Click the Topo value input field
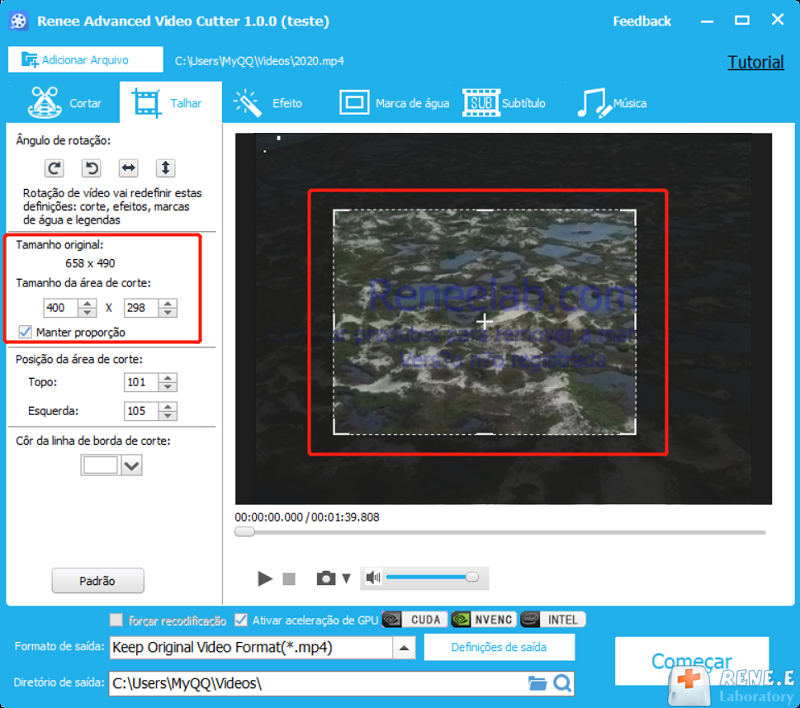This screenshot has width=800, height=708. [142, 382]
